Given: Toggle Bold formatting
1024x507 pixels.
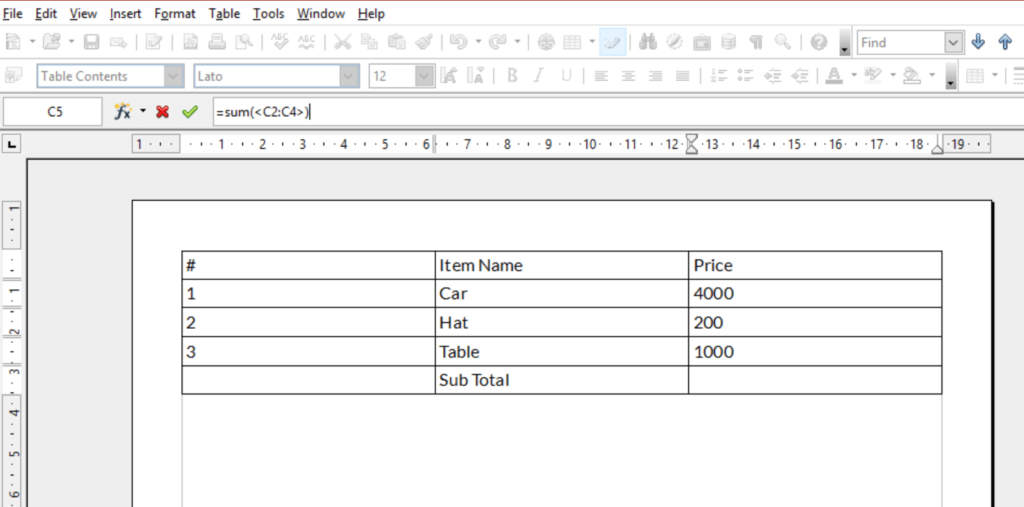Looking at the screenshot, I should (x=512, y=76).
